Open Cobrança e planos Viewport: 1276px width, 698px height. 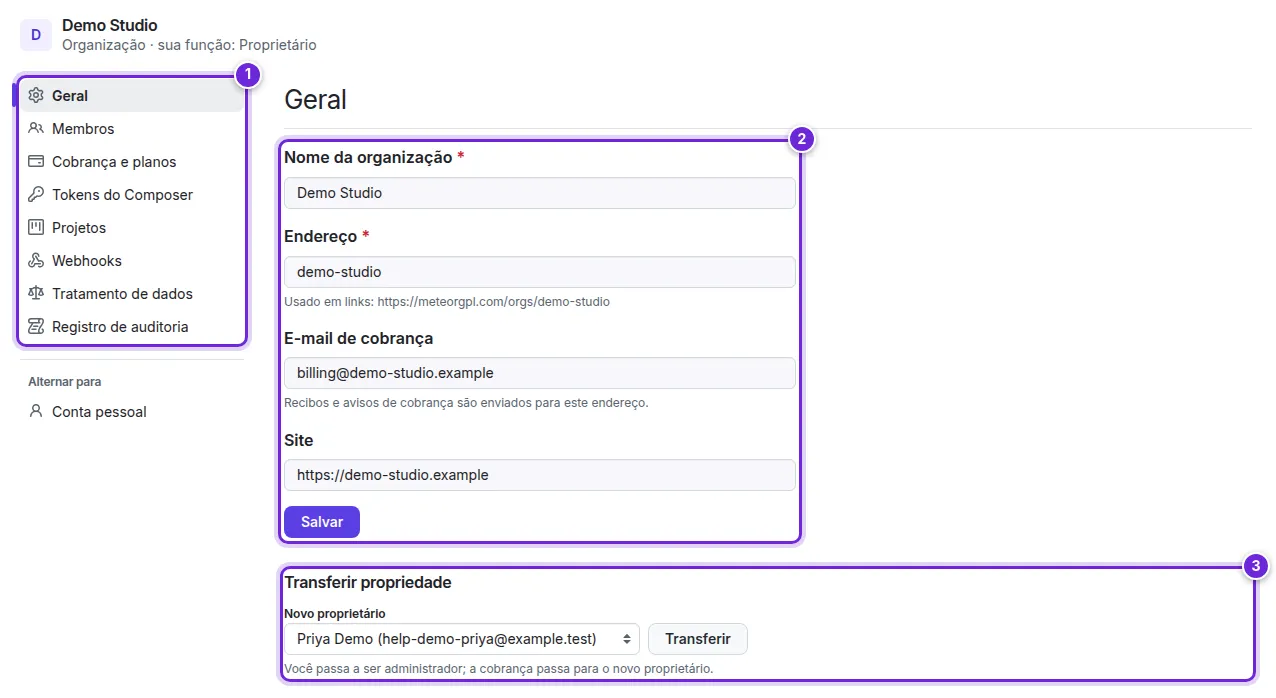pyautogui.click(x=132, y=162)
